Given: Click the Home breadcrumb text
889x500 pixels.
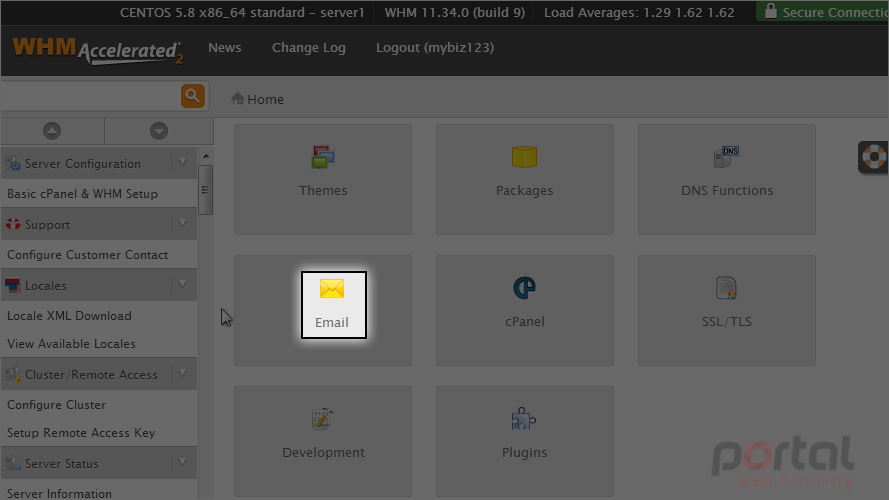Looking at the screenshot, I should [265, 99].
